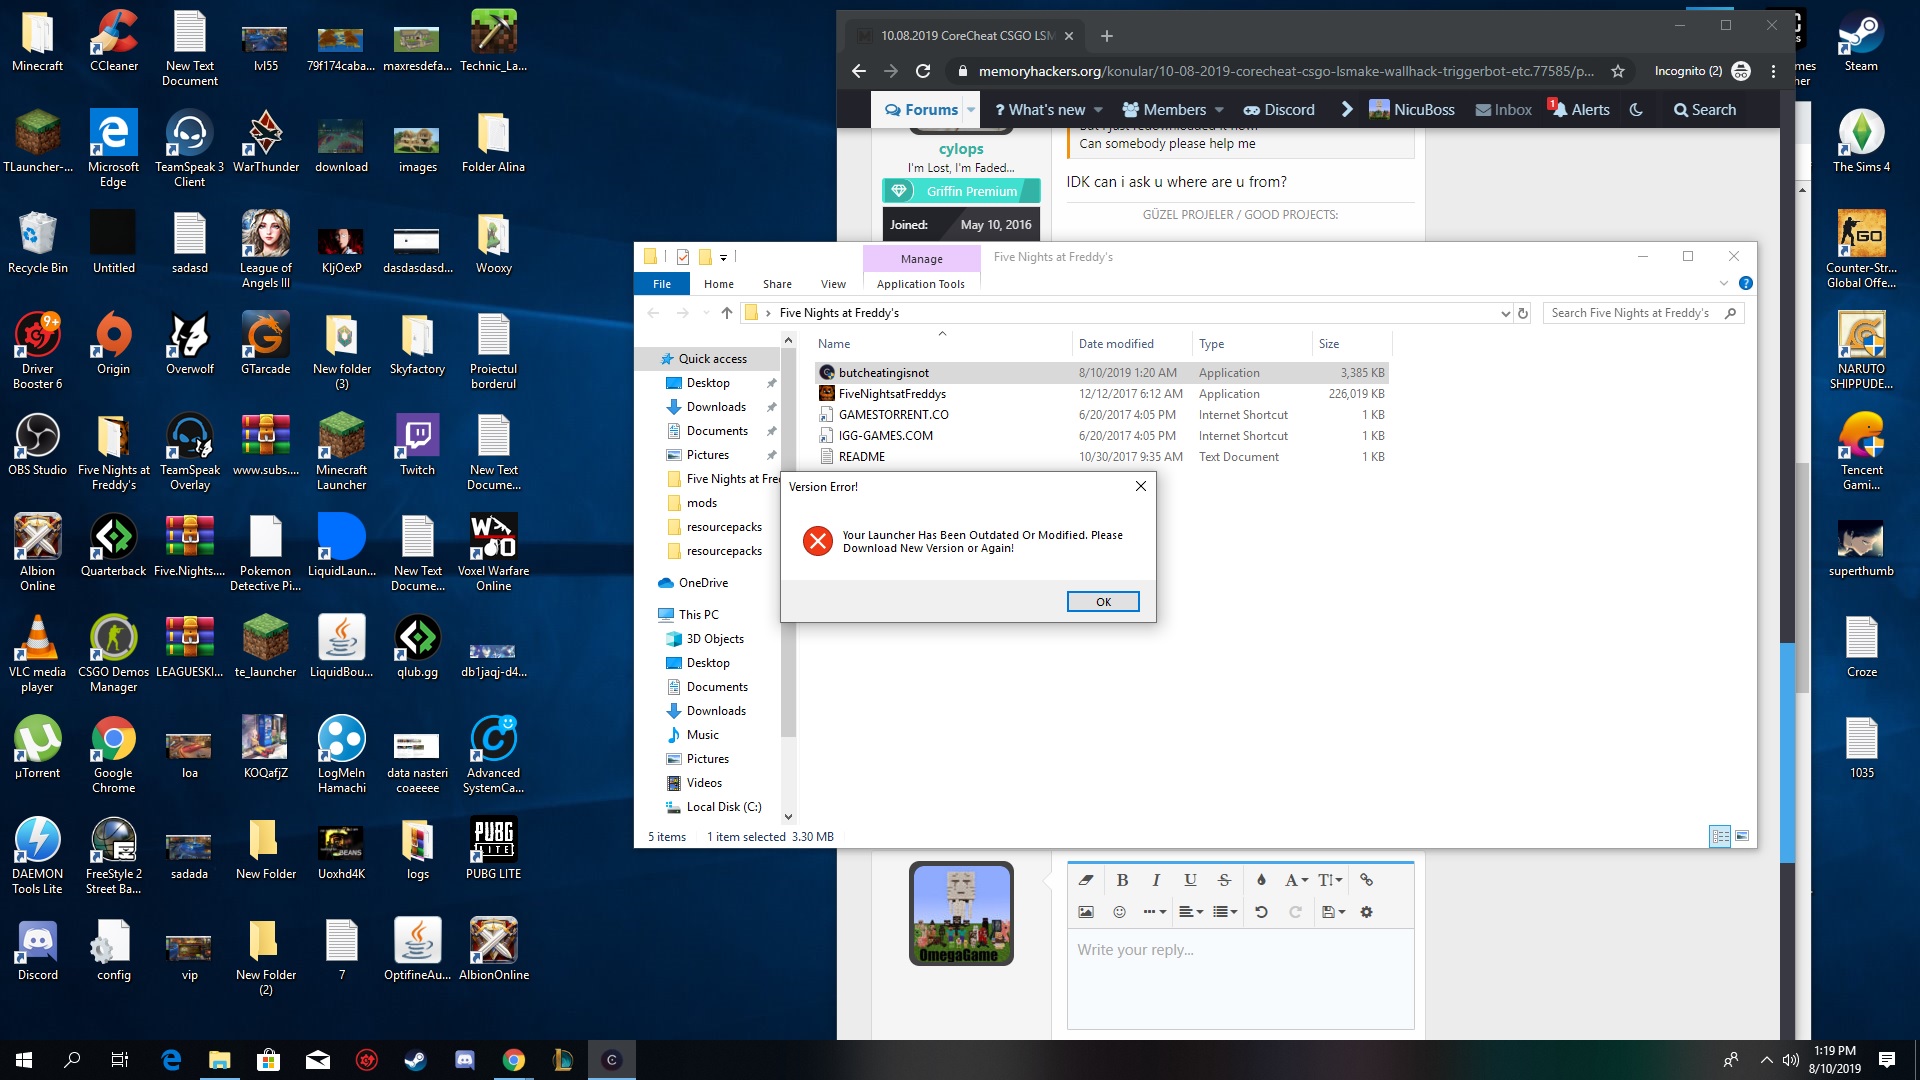Image resolution: width=1920 pixels, height=1080 pixels.
Task: Select the Application Tools tab
Action: (921, 284)
